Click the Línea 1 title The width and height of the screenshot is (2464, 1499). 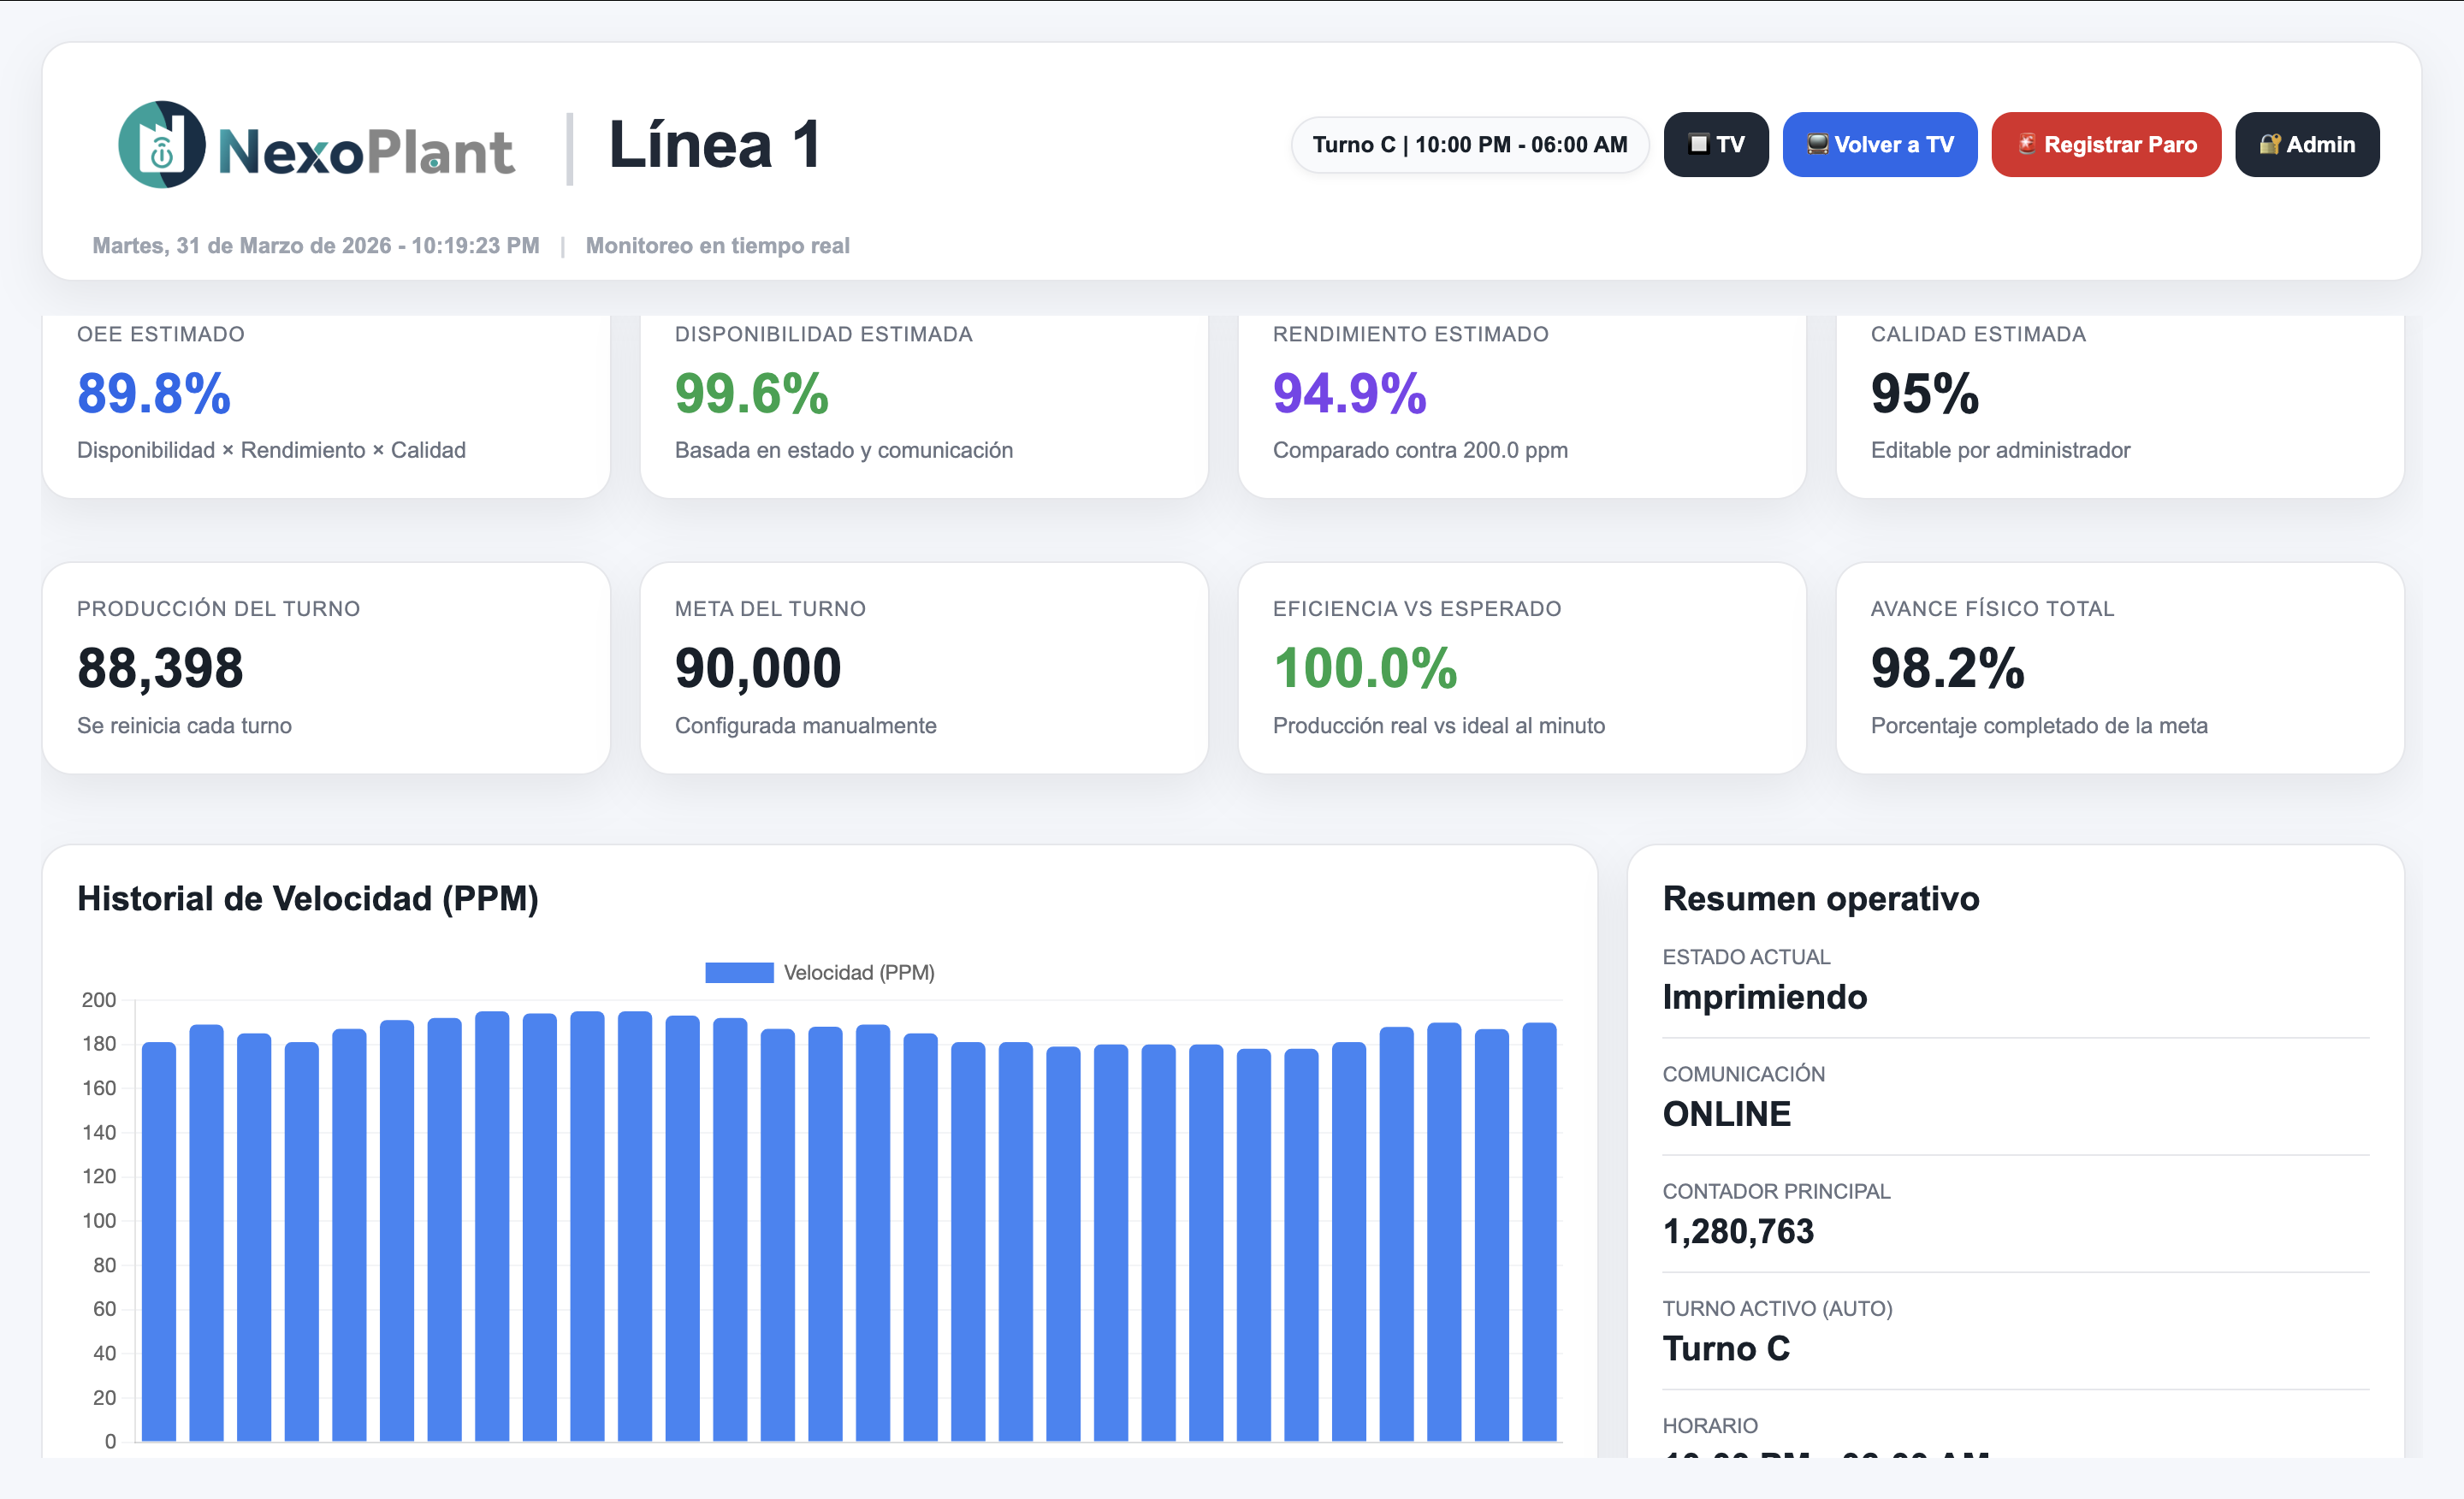(x=714, y=145)
